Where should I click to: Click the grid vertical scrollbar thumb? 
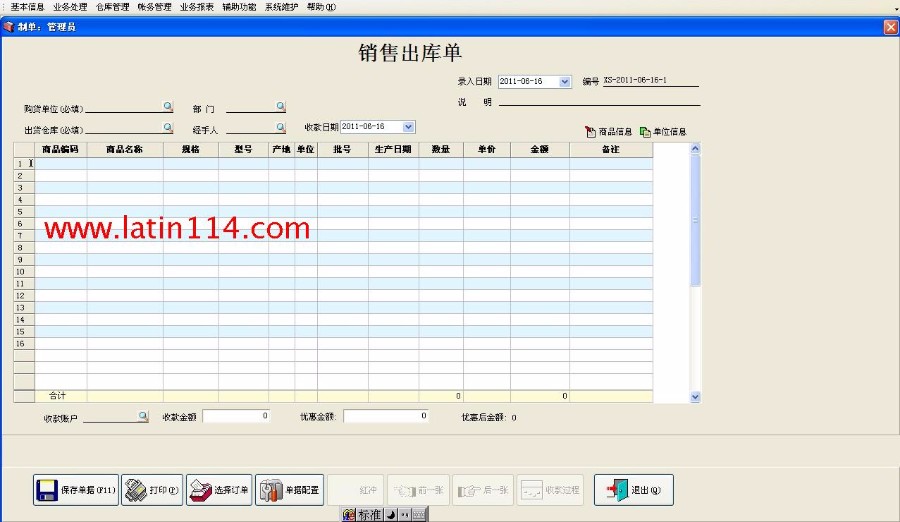click(x=695, y=220)
